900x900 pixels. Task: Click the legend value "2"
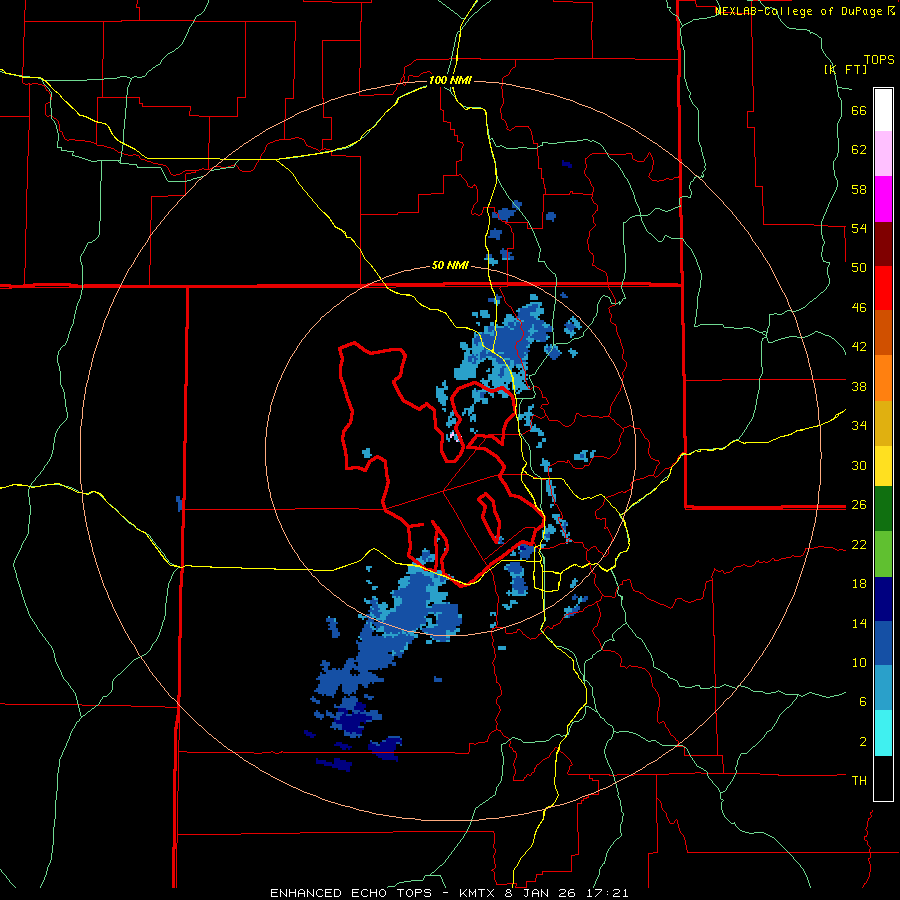(x=863, y=741)
